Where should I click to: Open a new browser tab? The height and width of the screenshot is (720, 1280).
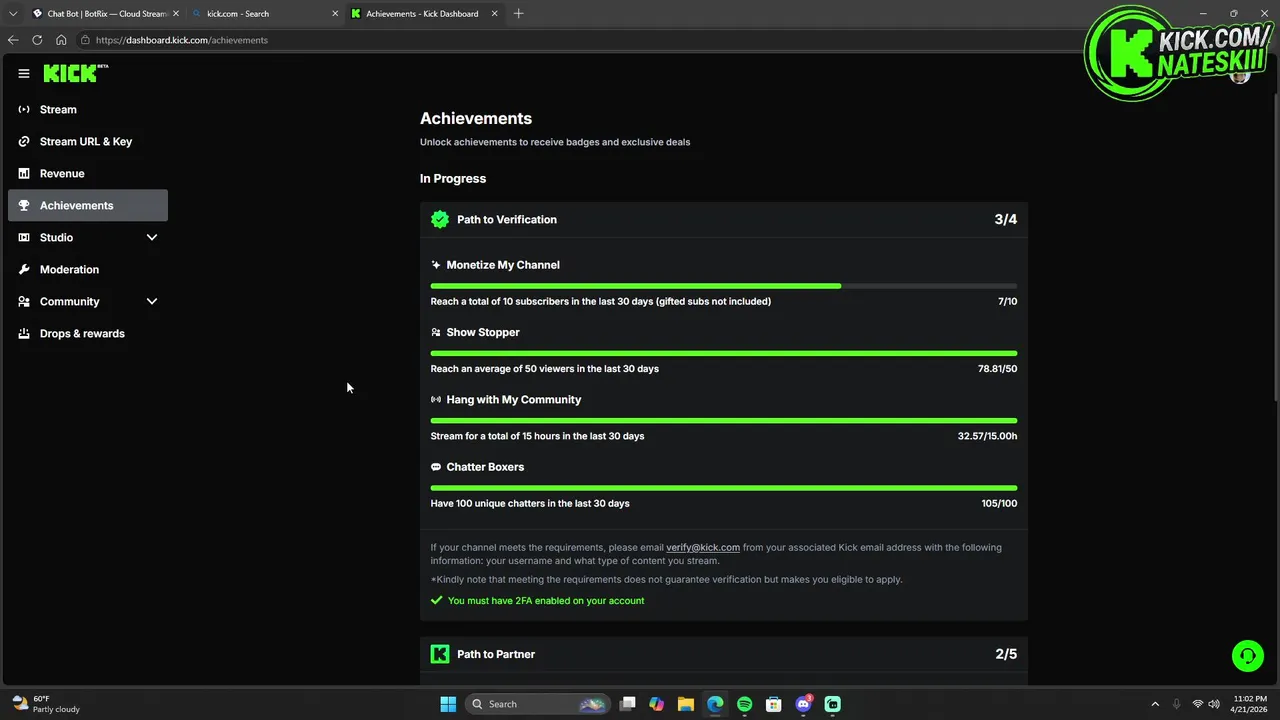518,14
